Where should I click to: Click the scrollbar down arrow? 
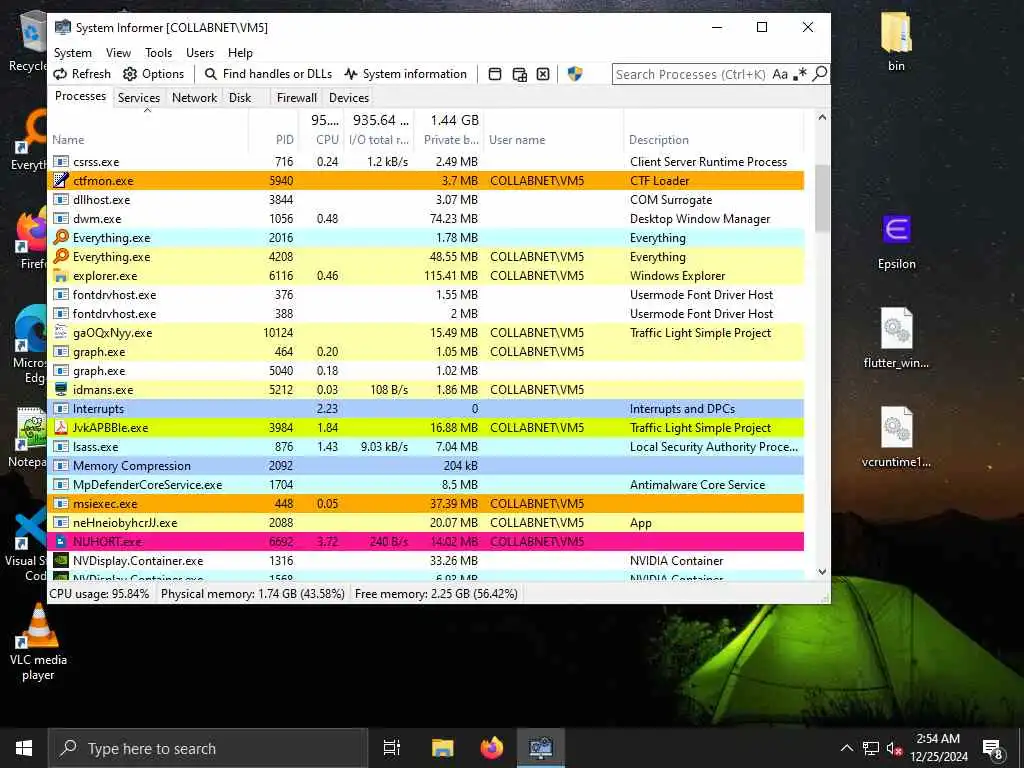822,571
